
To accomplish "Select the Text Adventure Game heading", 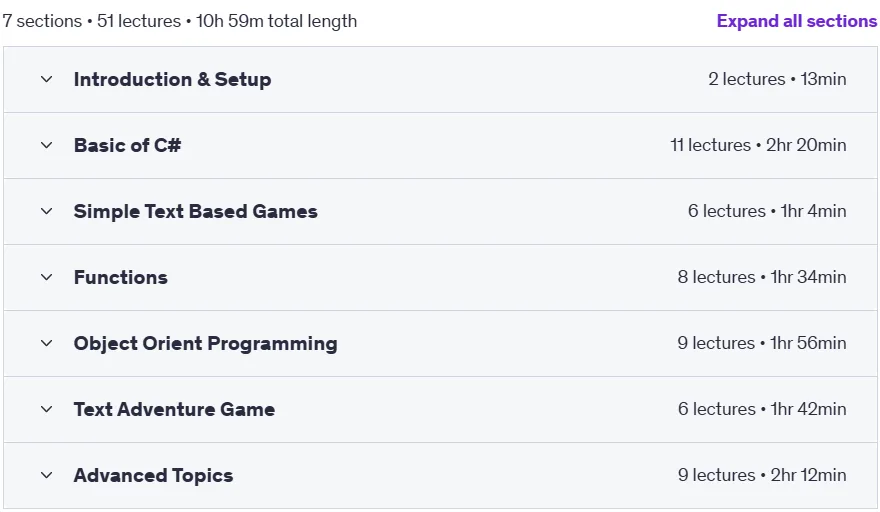I will click(174, 409).
